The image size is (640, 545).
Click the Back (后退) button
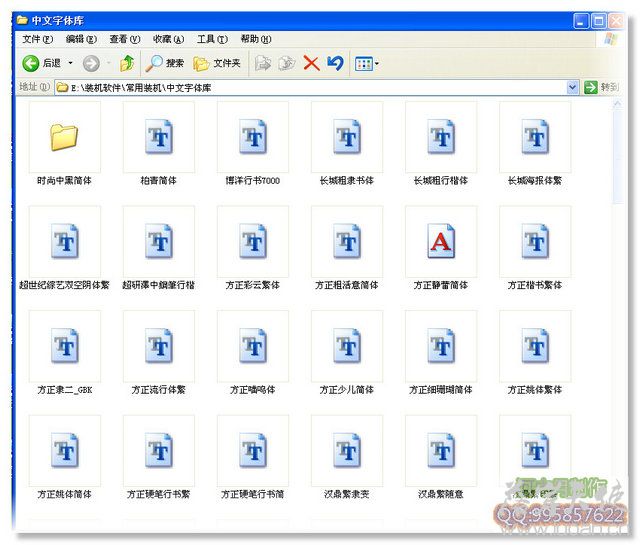click(x=41, y=63)
